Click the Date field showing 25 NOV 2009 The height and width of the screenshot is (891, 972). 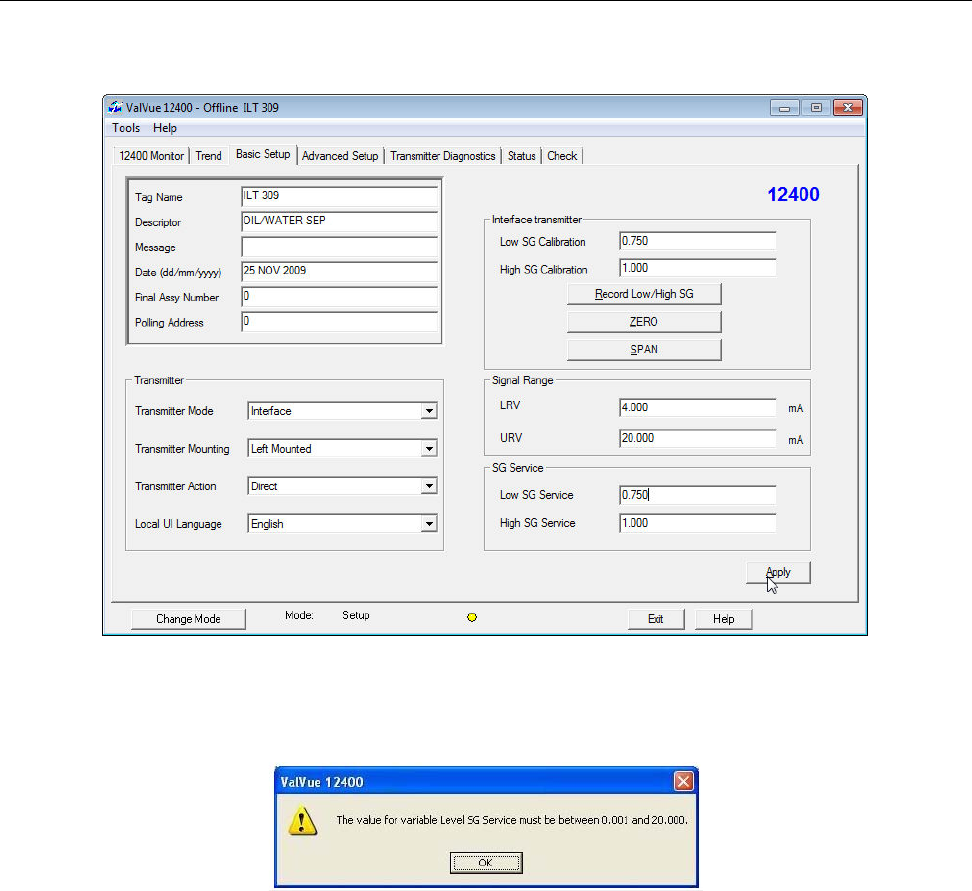(x=340, y=272)
